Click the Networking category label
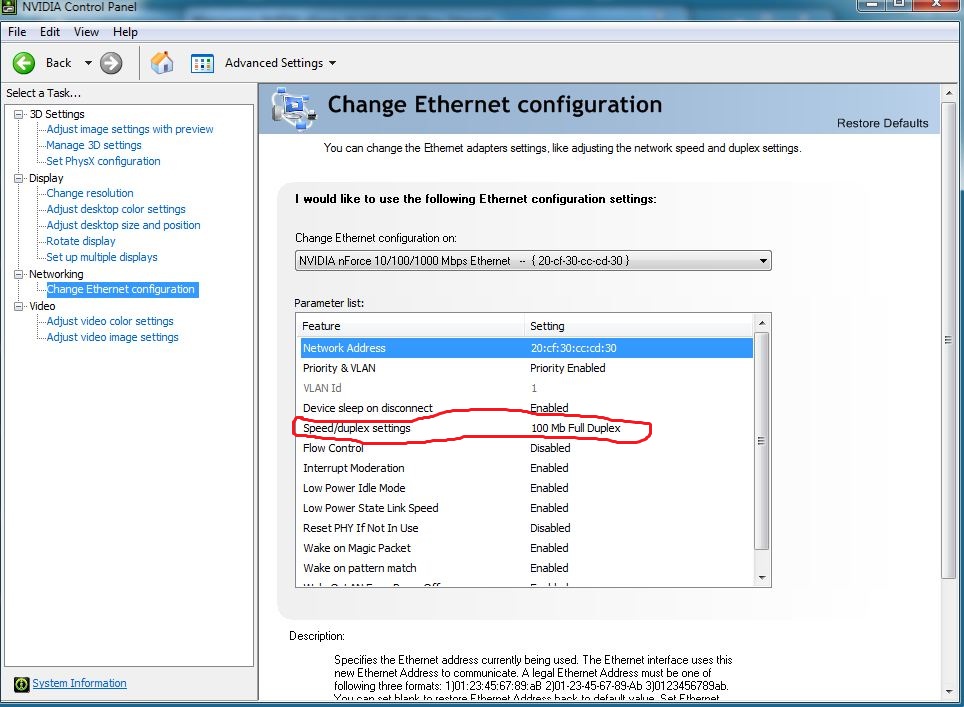The image size is (964, 707). (x=56, y=274)
